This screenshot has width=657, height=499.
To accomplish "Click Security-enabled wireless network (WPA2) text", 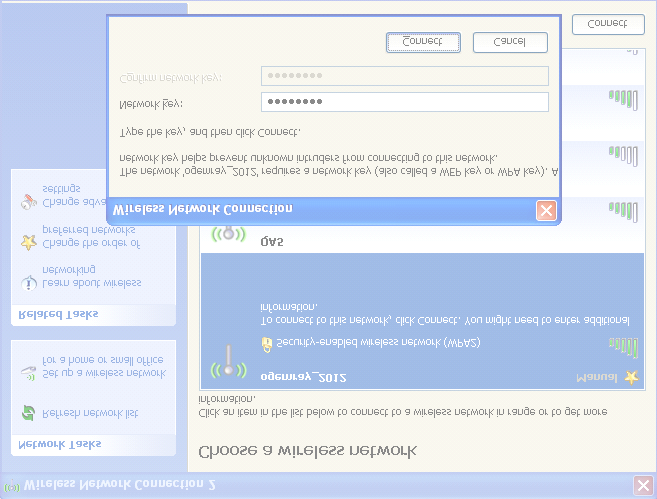I will click(x=378, y=342).
